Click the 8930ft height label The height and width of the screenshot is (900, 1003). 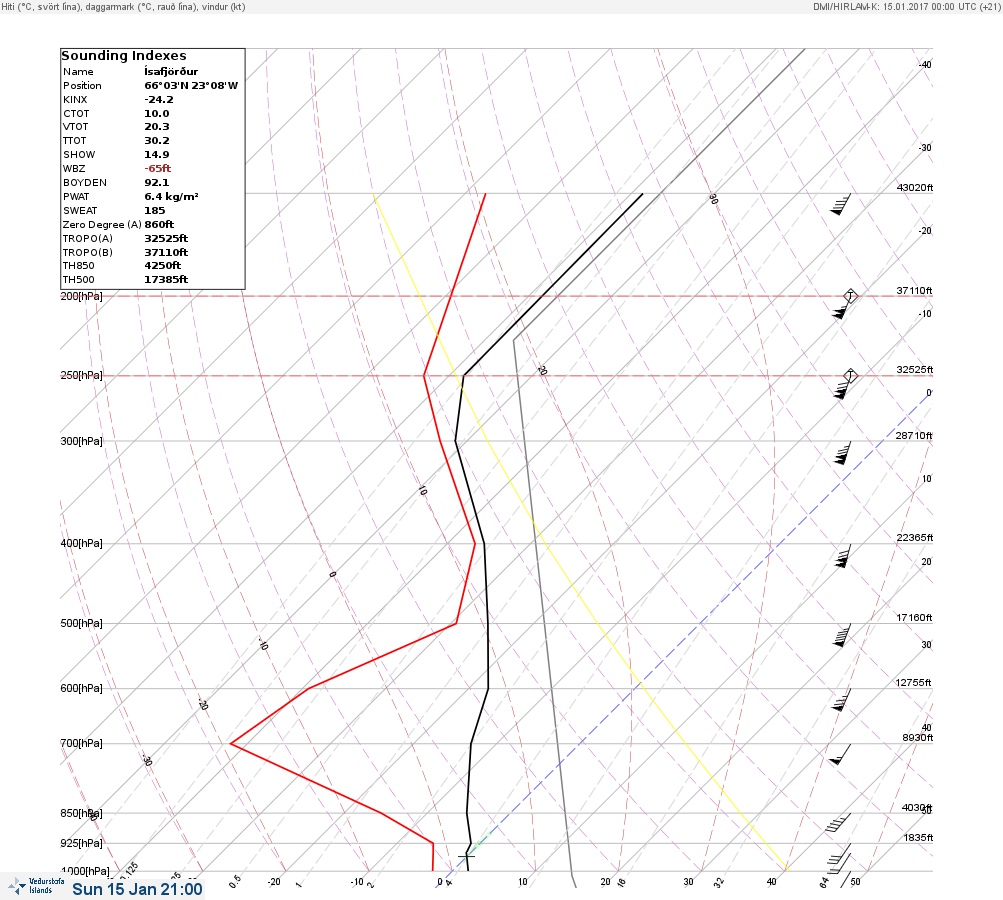pos(918,738)
